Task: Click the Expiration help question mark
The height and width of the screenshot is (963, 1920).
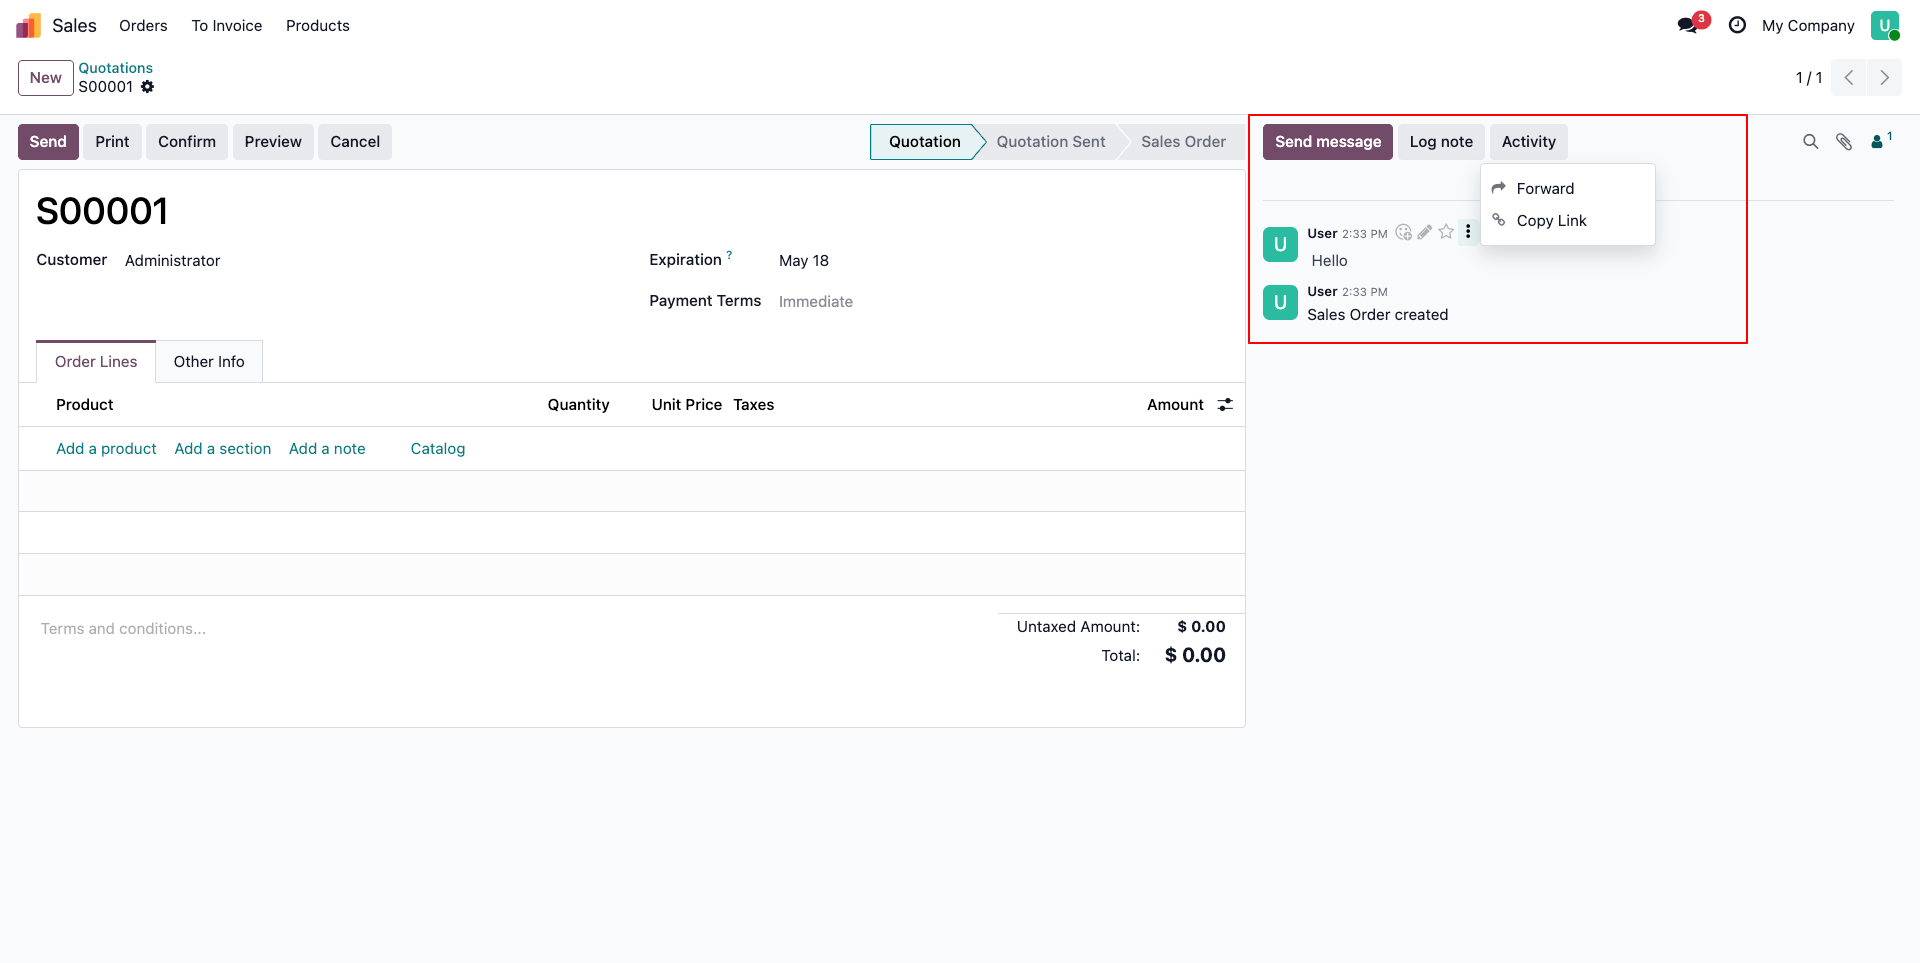Action: [x=729, y=255]
